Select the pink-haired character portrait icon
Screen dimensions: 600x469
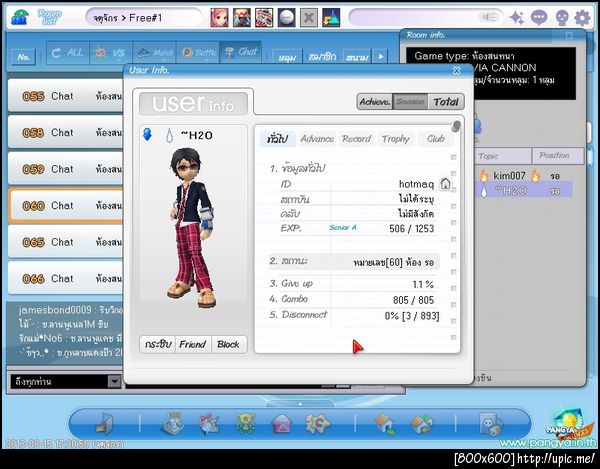click(x=219, y=18)
